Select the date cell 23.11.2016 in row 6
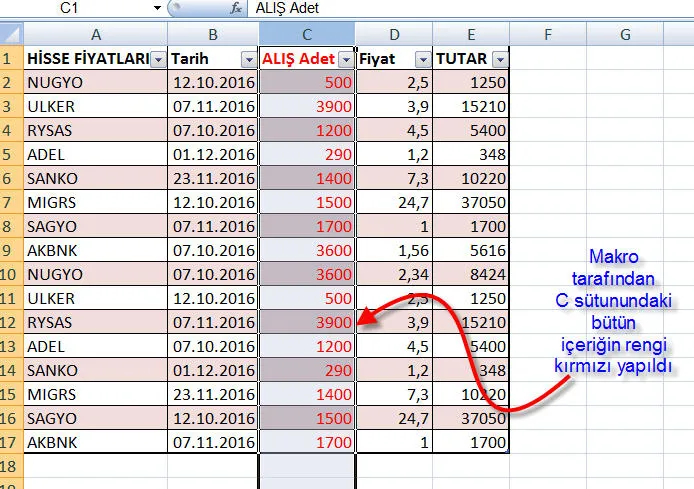This screenshot has height=489, width=694. coord(213,178)
